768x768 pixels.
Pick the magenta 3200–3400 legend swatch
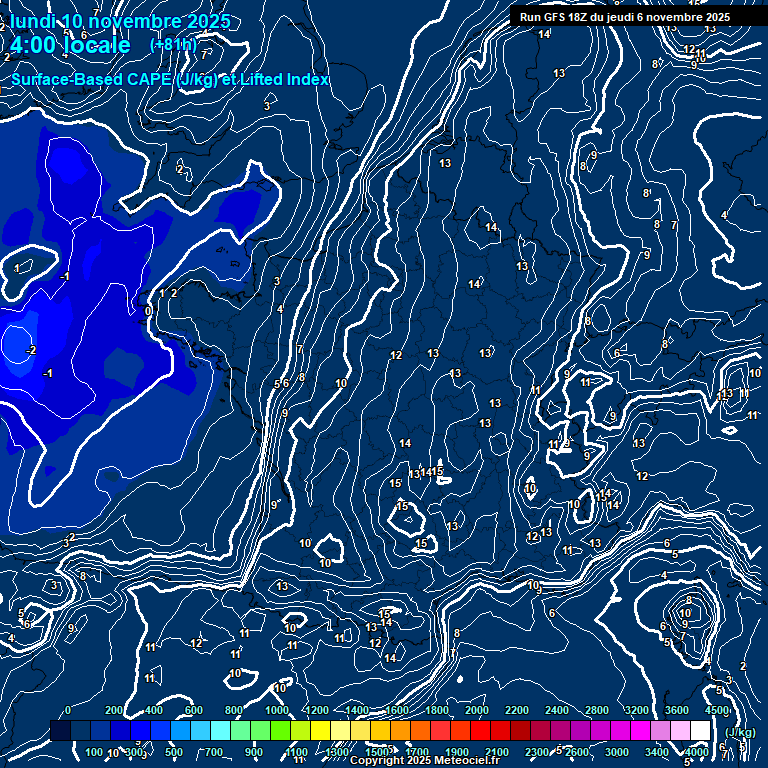(x=640, y=730)
